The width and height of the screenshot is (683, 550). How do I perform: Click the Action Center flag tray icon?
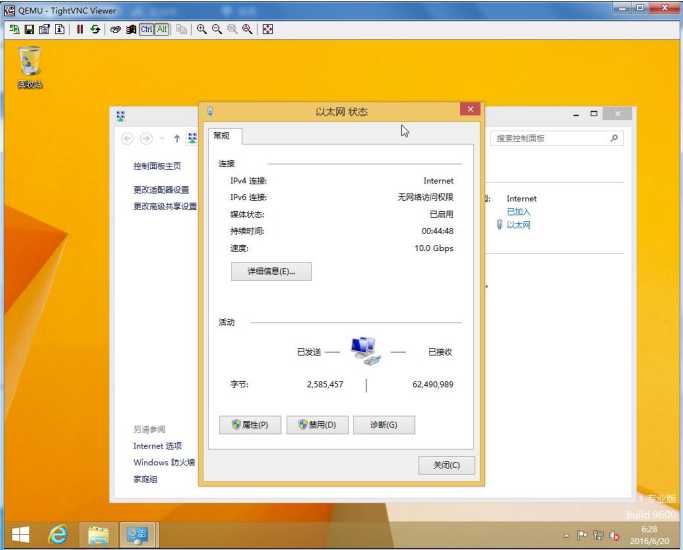pos(582,536)
